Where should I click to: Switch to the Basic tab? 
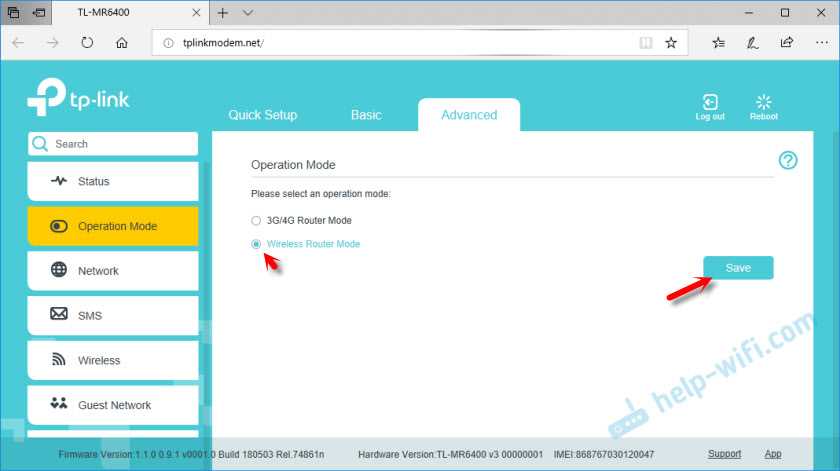coord(366,115)
